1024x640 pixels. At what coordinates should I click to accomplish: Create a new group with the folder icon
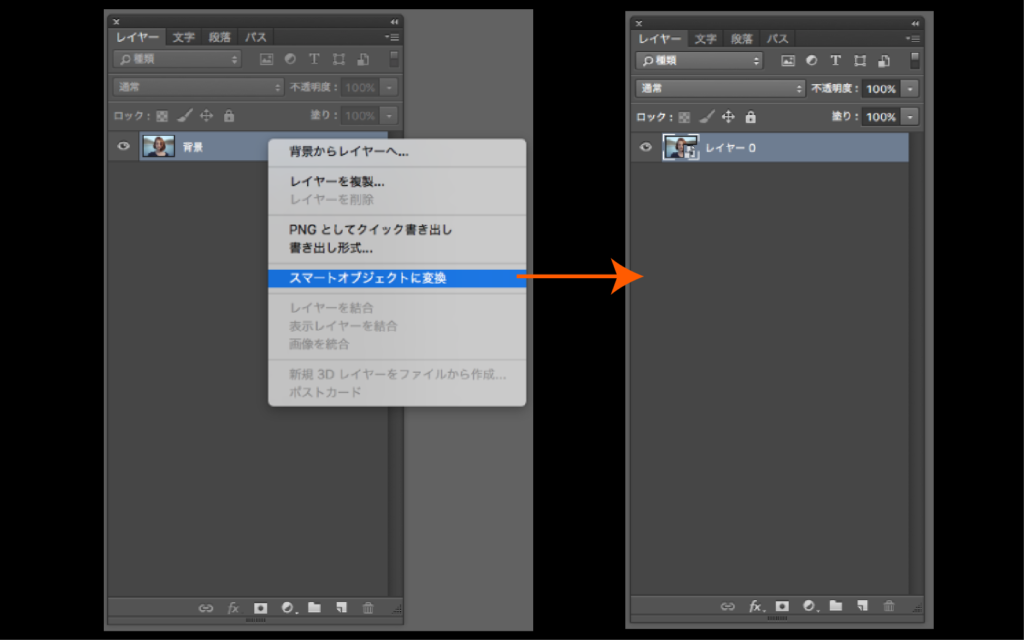click(x=315, y=607)
